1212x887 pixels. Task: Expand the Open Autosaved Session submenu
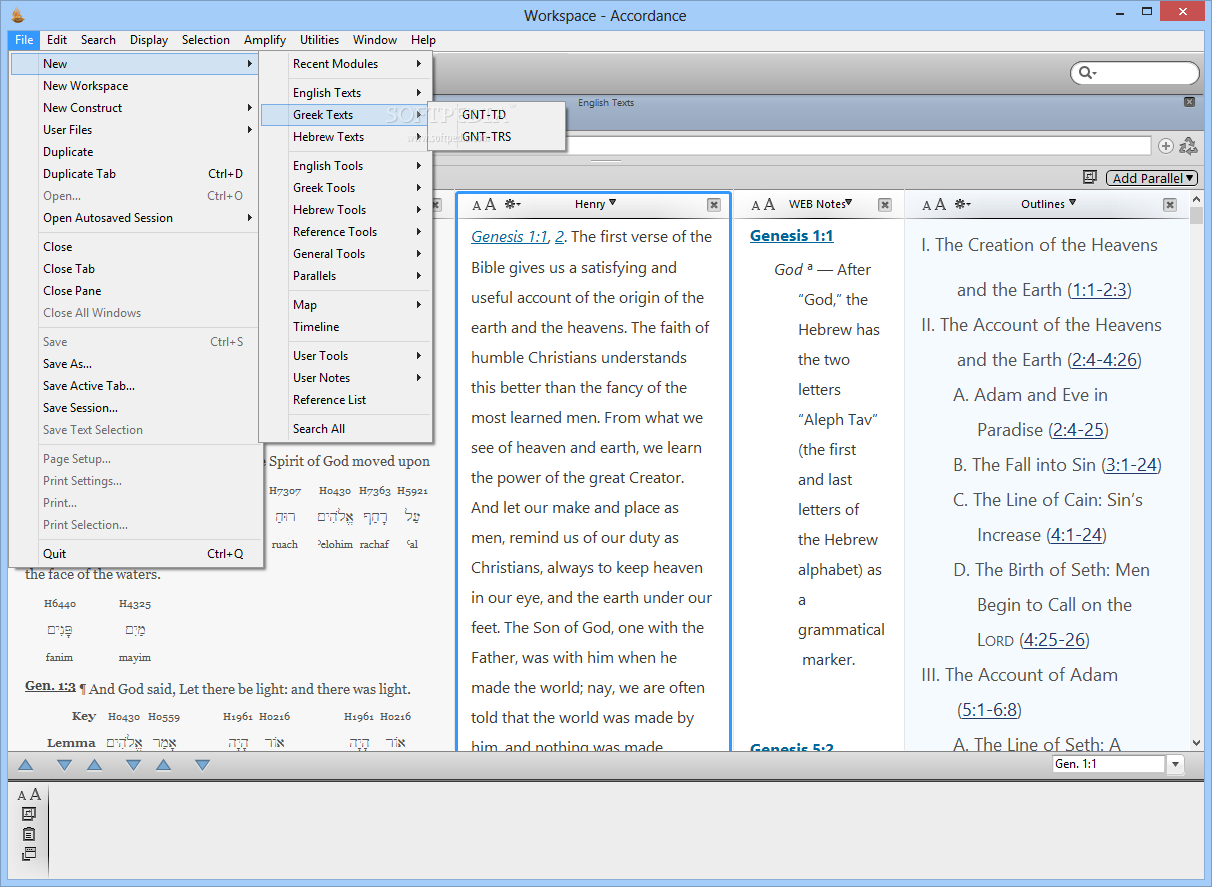point(136,218)
